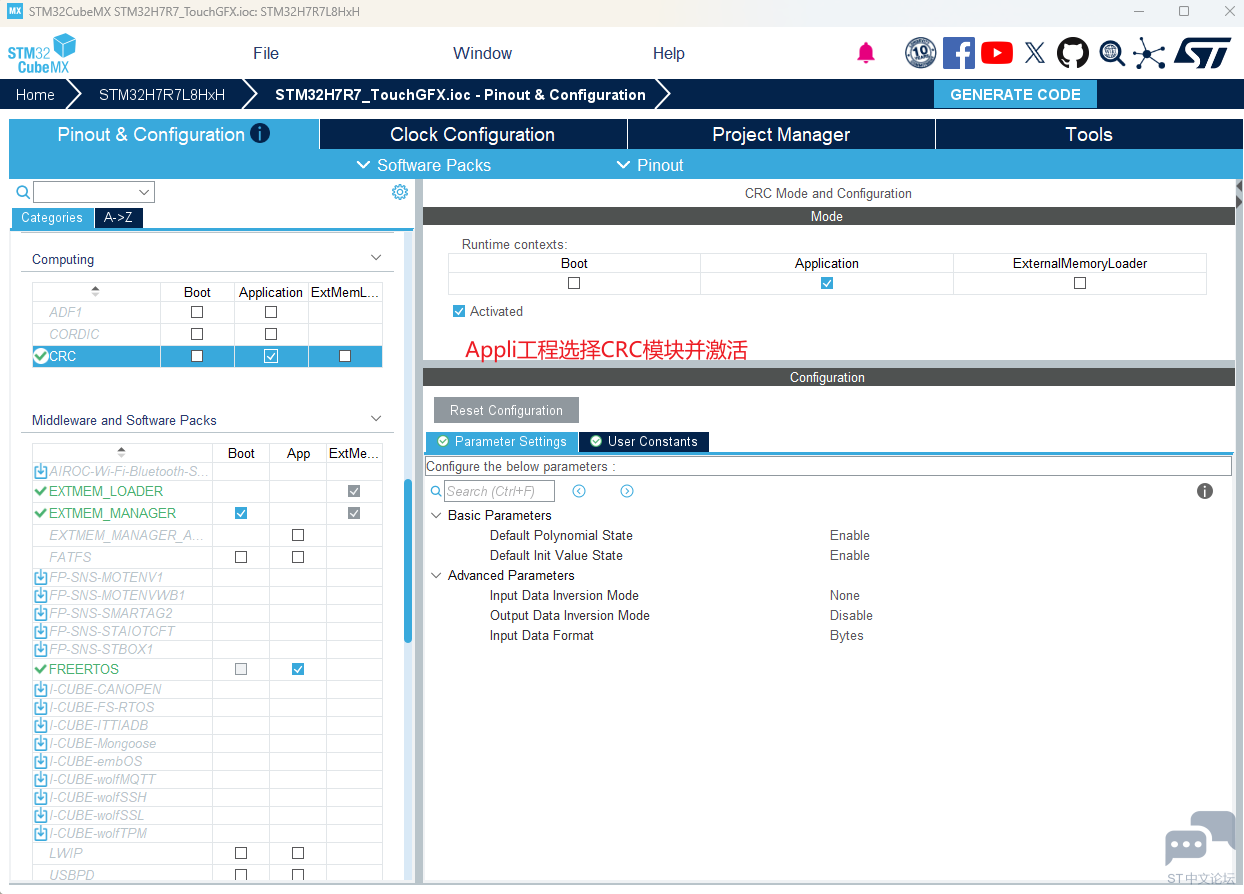Click STM32H7R7L8HxH breadcrumb

[162, 94]
